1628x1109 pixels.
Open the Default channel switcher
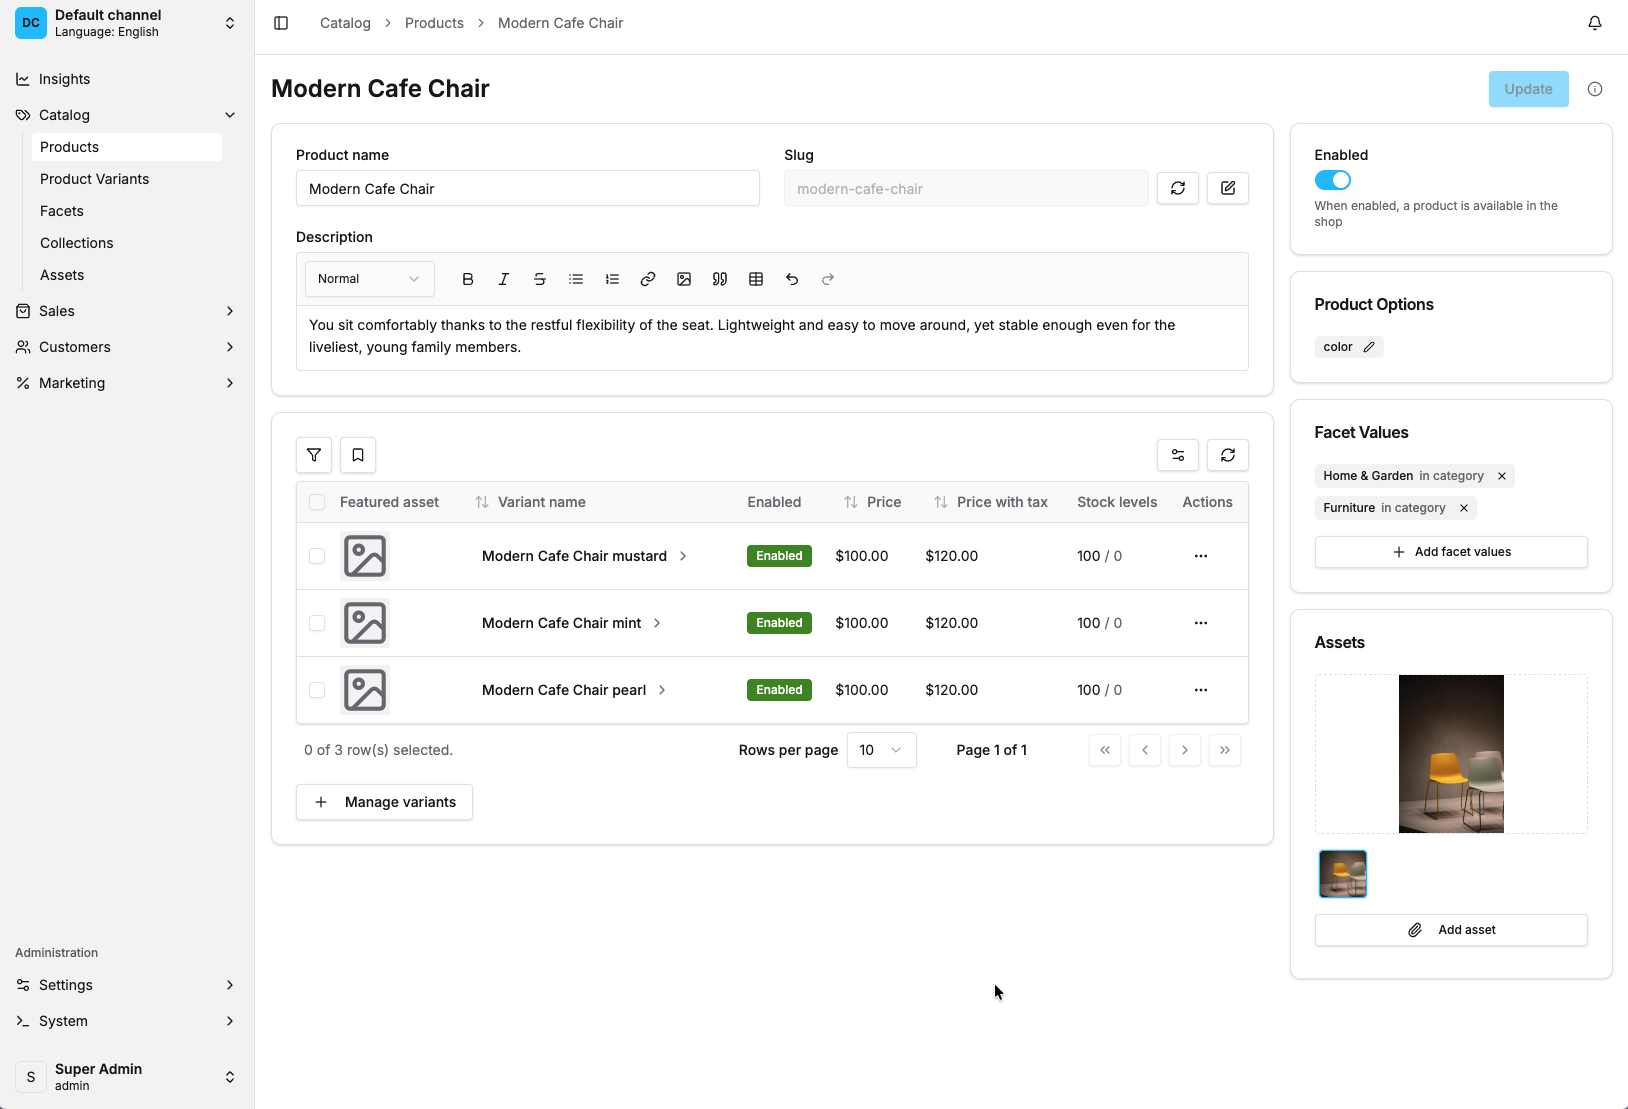click(127, 23)
